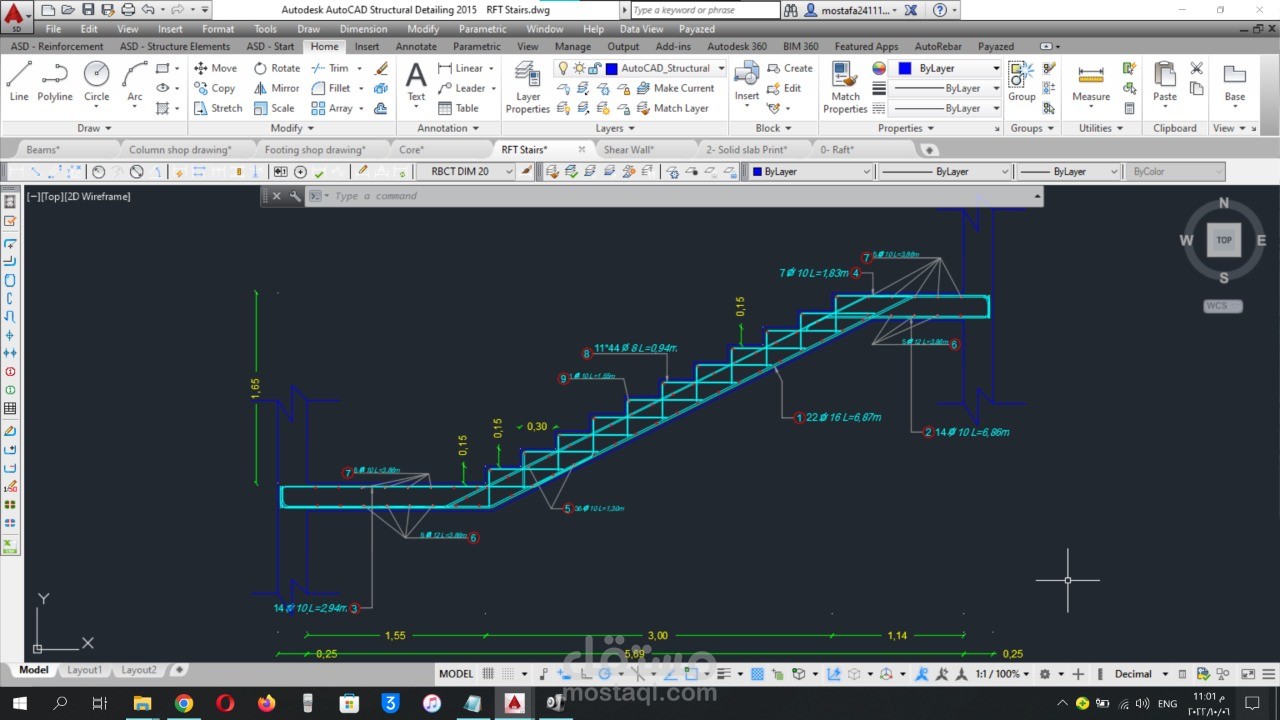Activate the Array tool
The height and width of the screenshot is (720, 1280).
click(332, 108)
